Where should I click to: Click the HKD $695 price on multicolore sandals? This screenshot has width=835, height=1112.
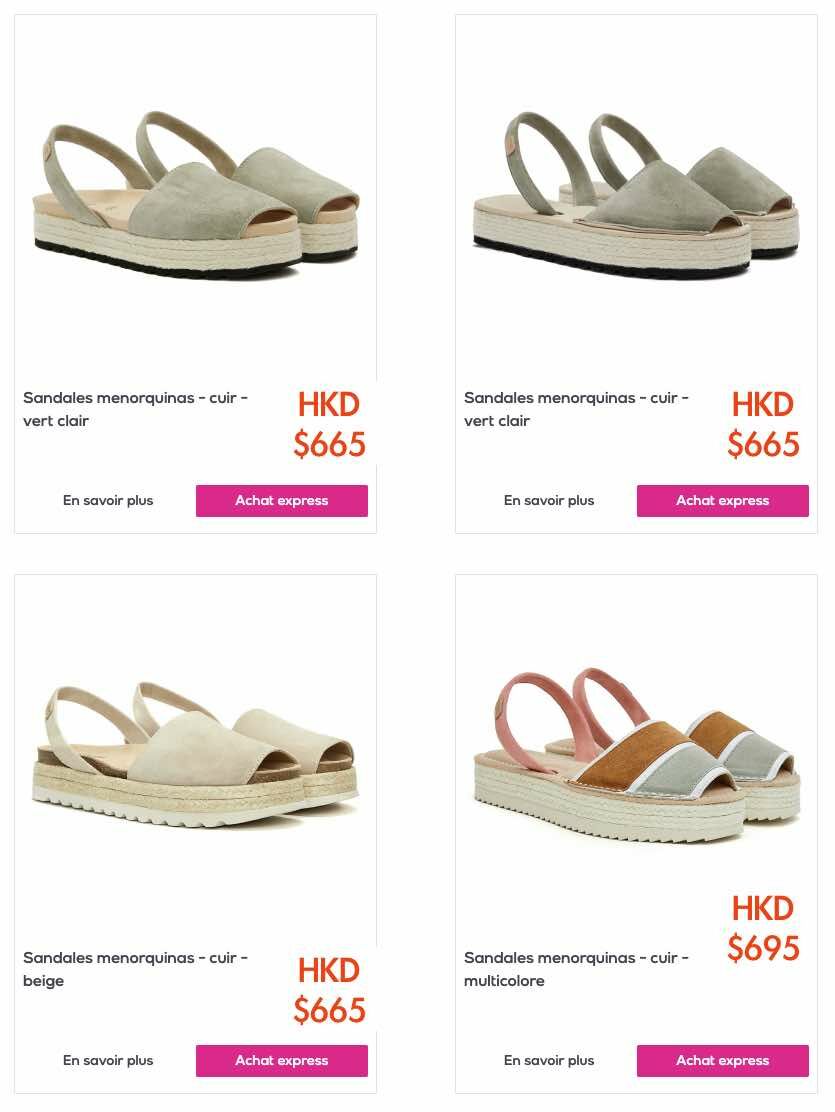(763, 928)
